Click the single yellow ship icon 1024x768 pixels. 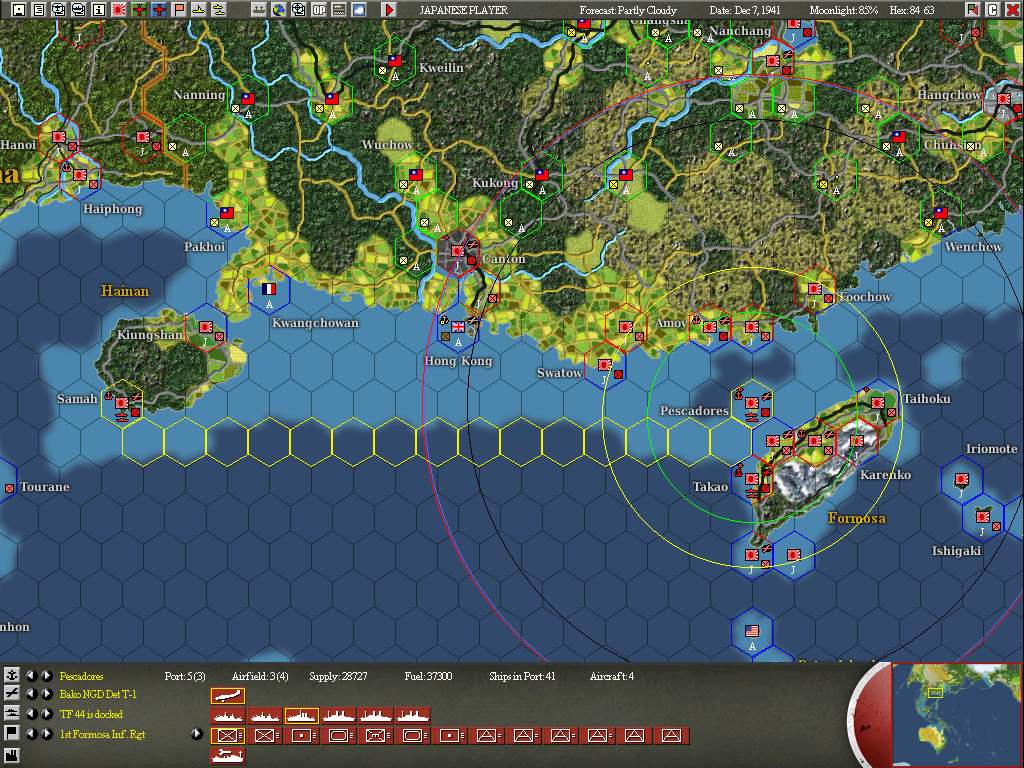pos(199,9)
